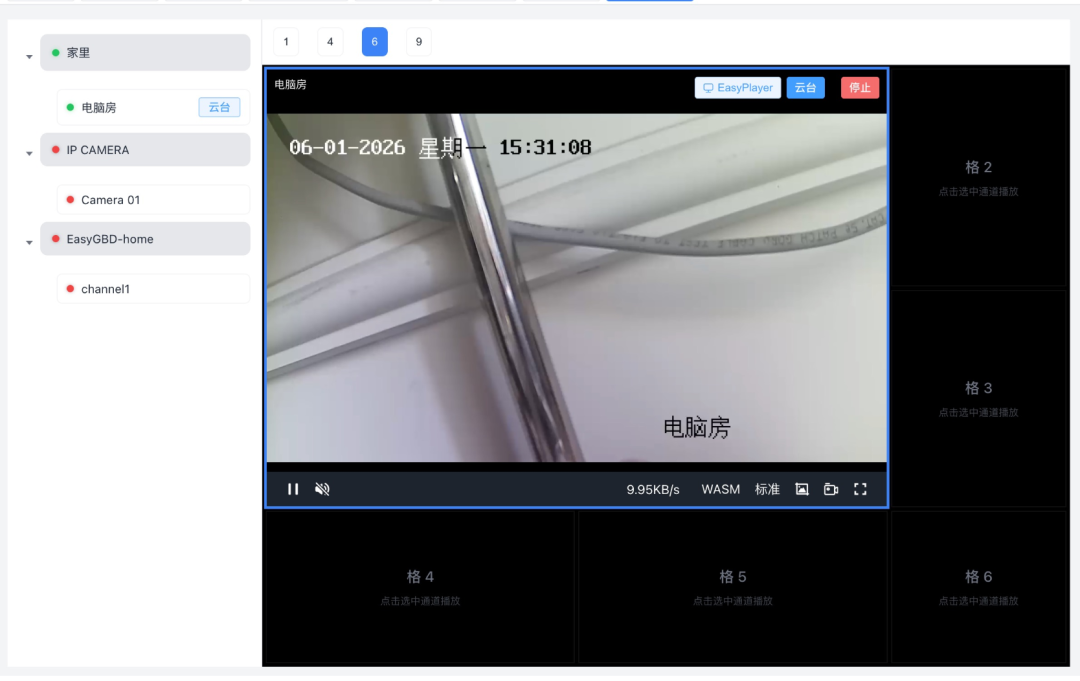Click the 云台 button in player header

tap(805, 87)
